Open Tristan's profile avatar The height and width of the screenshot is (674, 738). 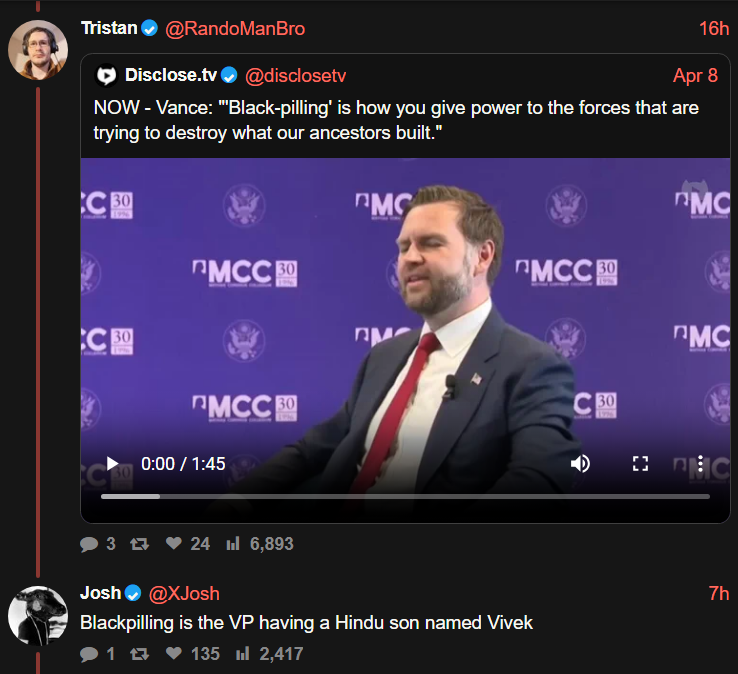[x=38, y=48]
